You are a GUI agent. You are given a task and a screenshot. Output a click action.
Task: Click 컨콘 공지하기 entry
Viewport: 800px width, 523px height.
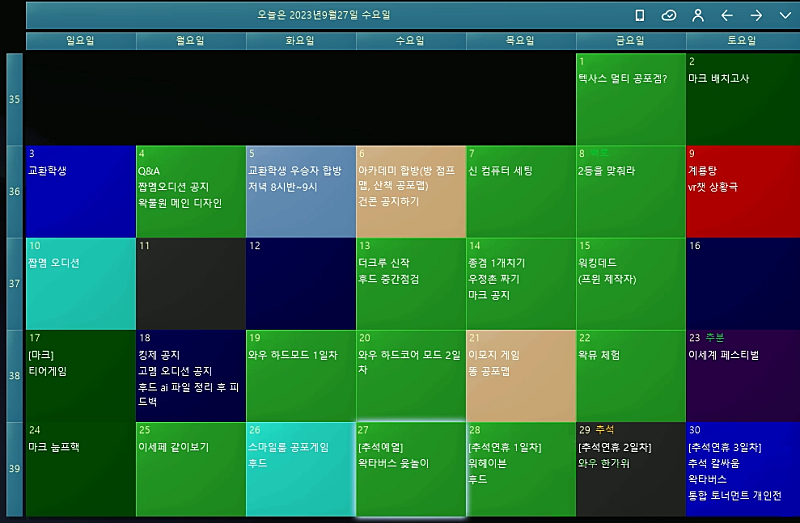point(388,202)
